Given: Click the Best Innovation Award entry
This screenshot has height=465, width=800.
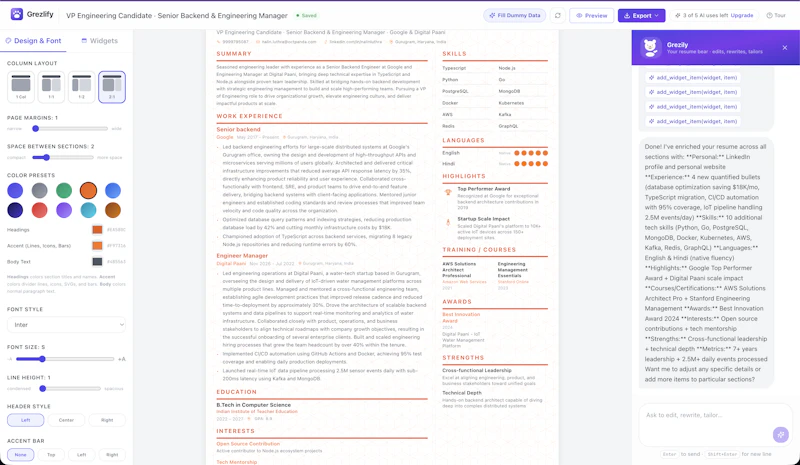Looking at the screenshot, I should tap(461, 317).
